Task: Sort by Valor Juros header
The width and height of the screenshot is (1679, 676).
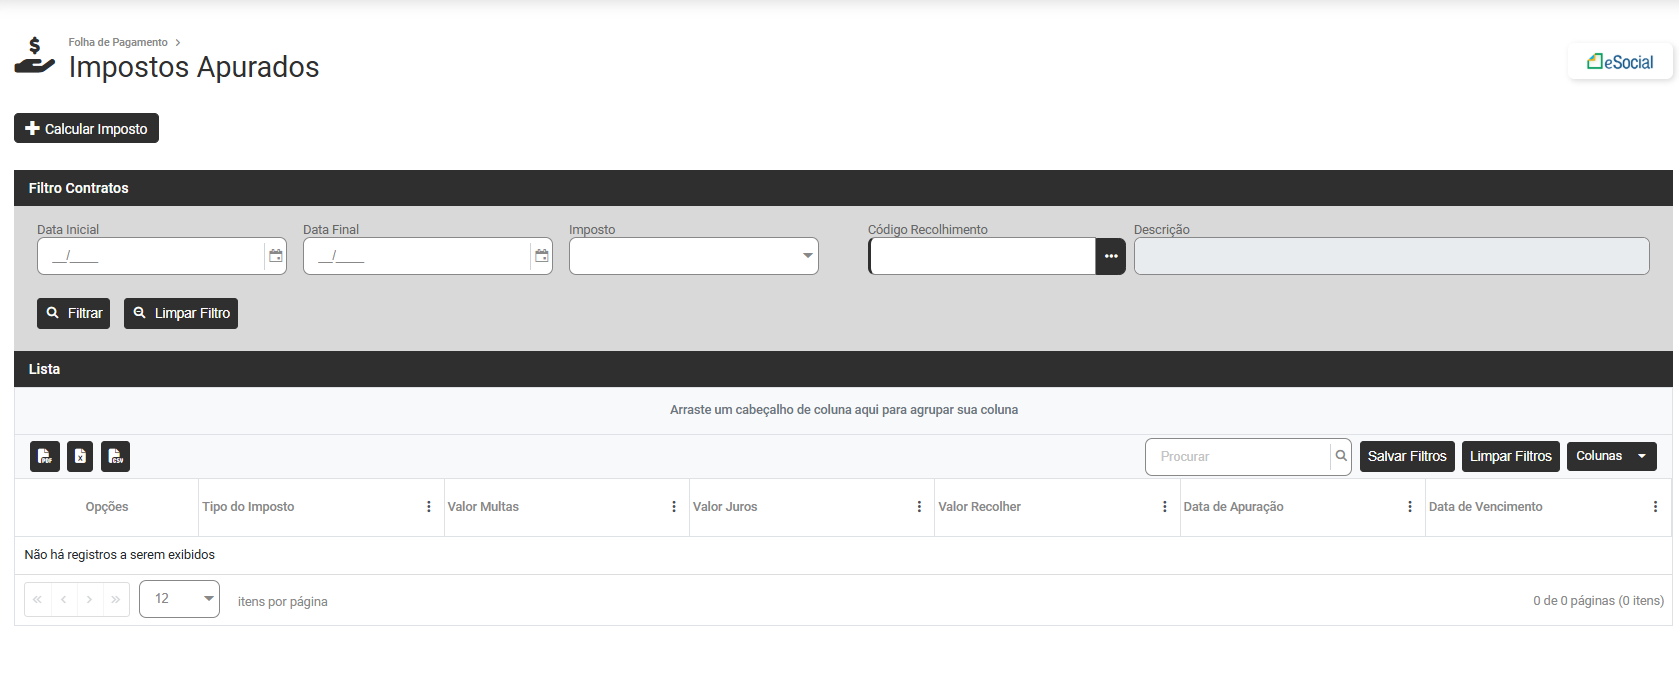Action: click(725, 507)
